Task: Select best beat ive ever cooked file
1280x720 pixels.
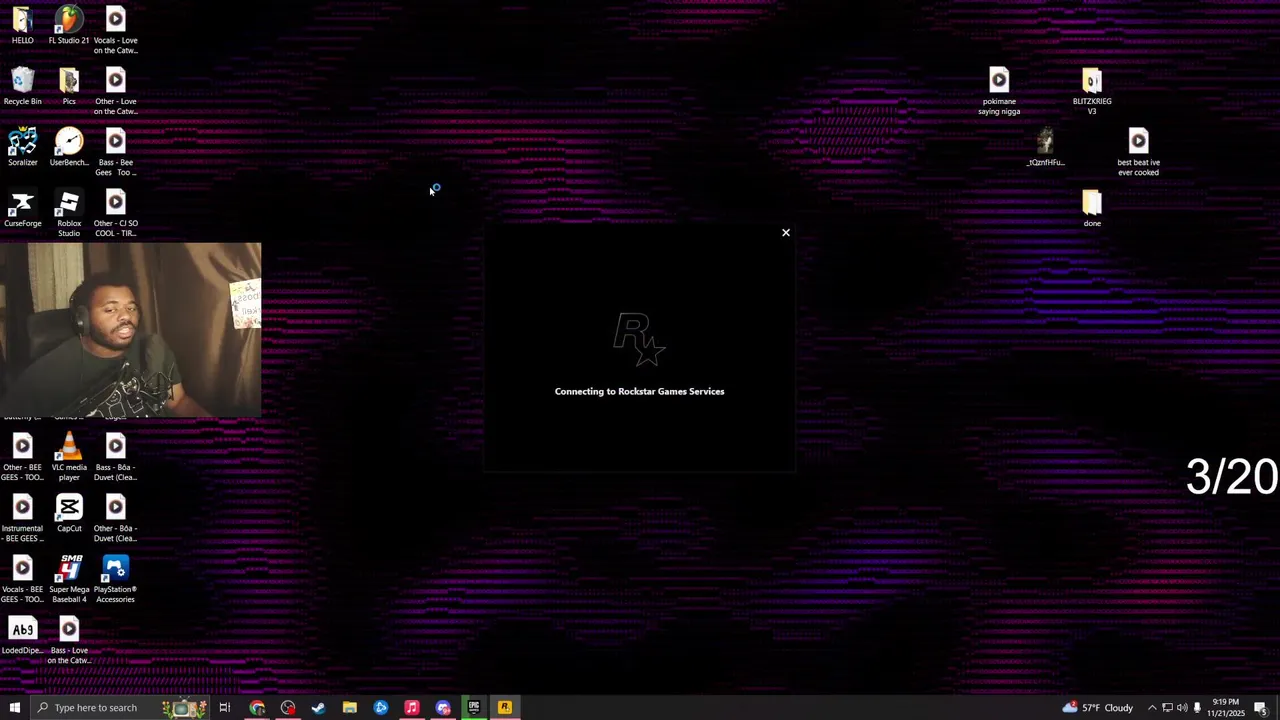Action: [x=1138, y=153]
